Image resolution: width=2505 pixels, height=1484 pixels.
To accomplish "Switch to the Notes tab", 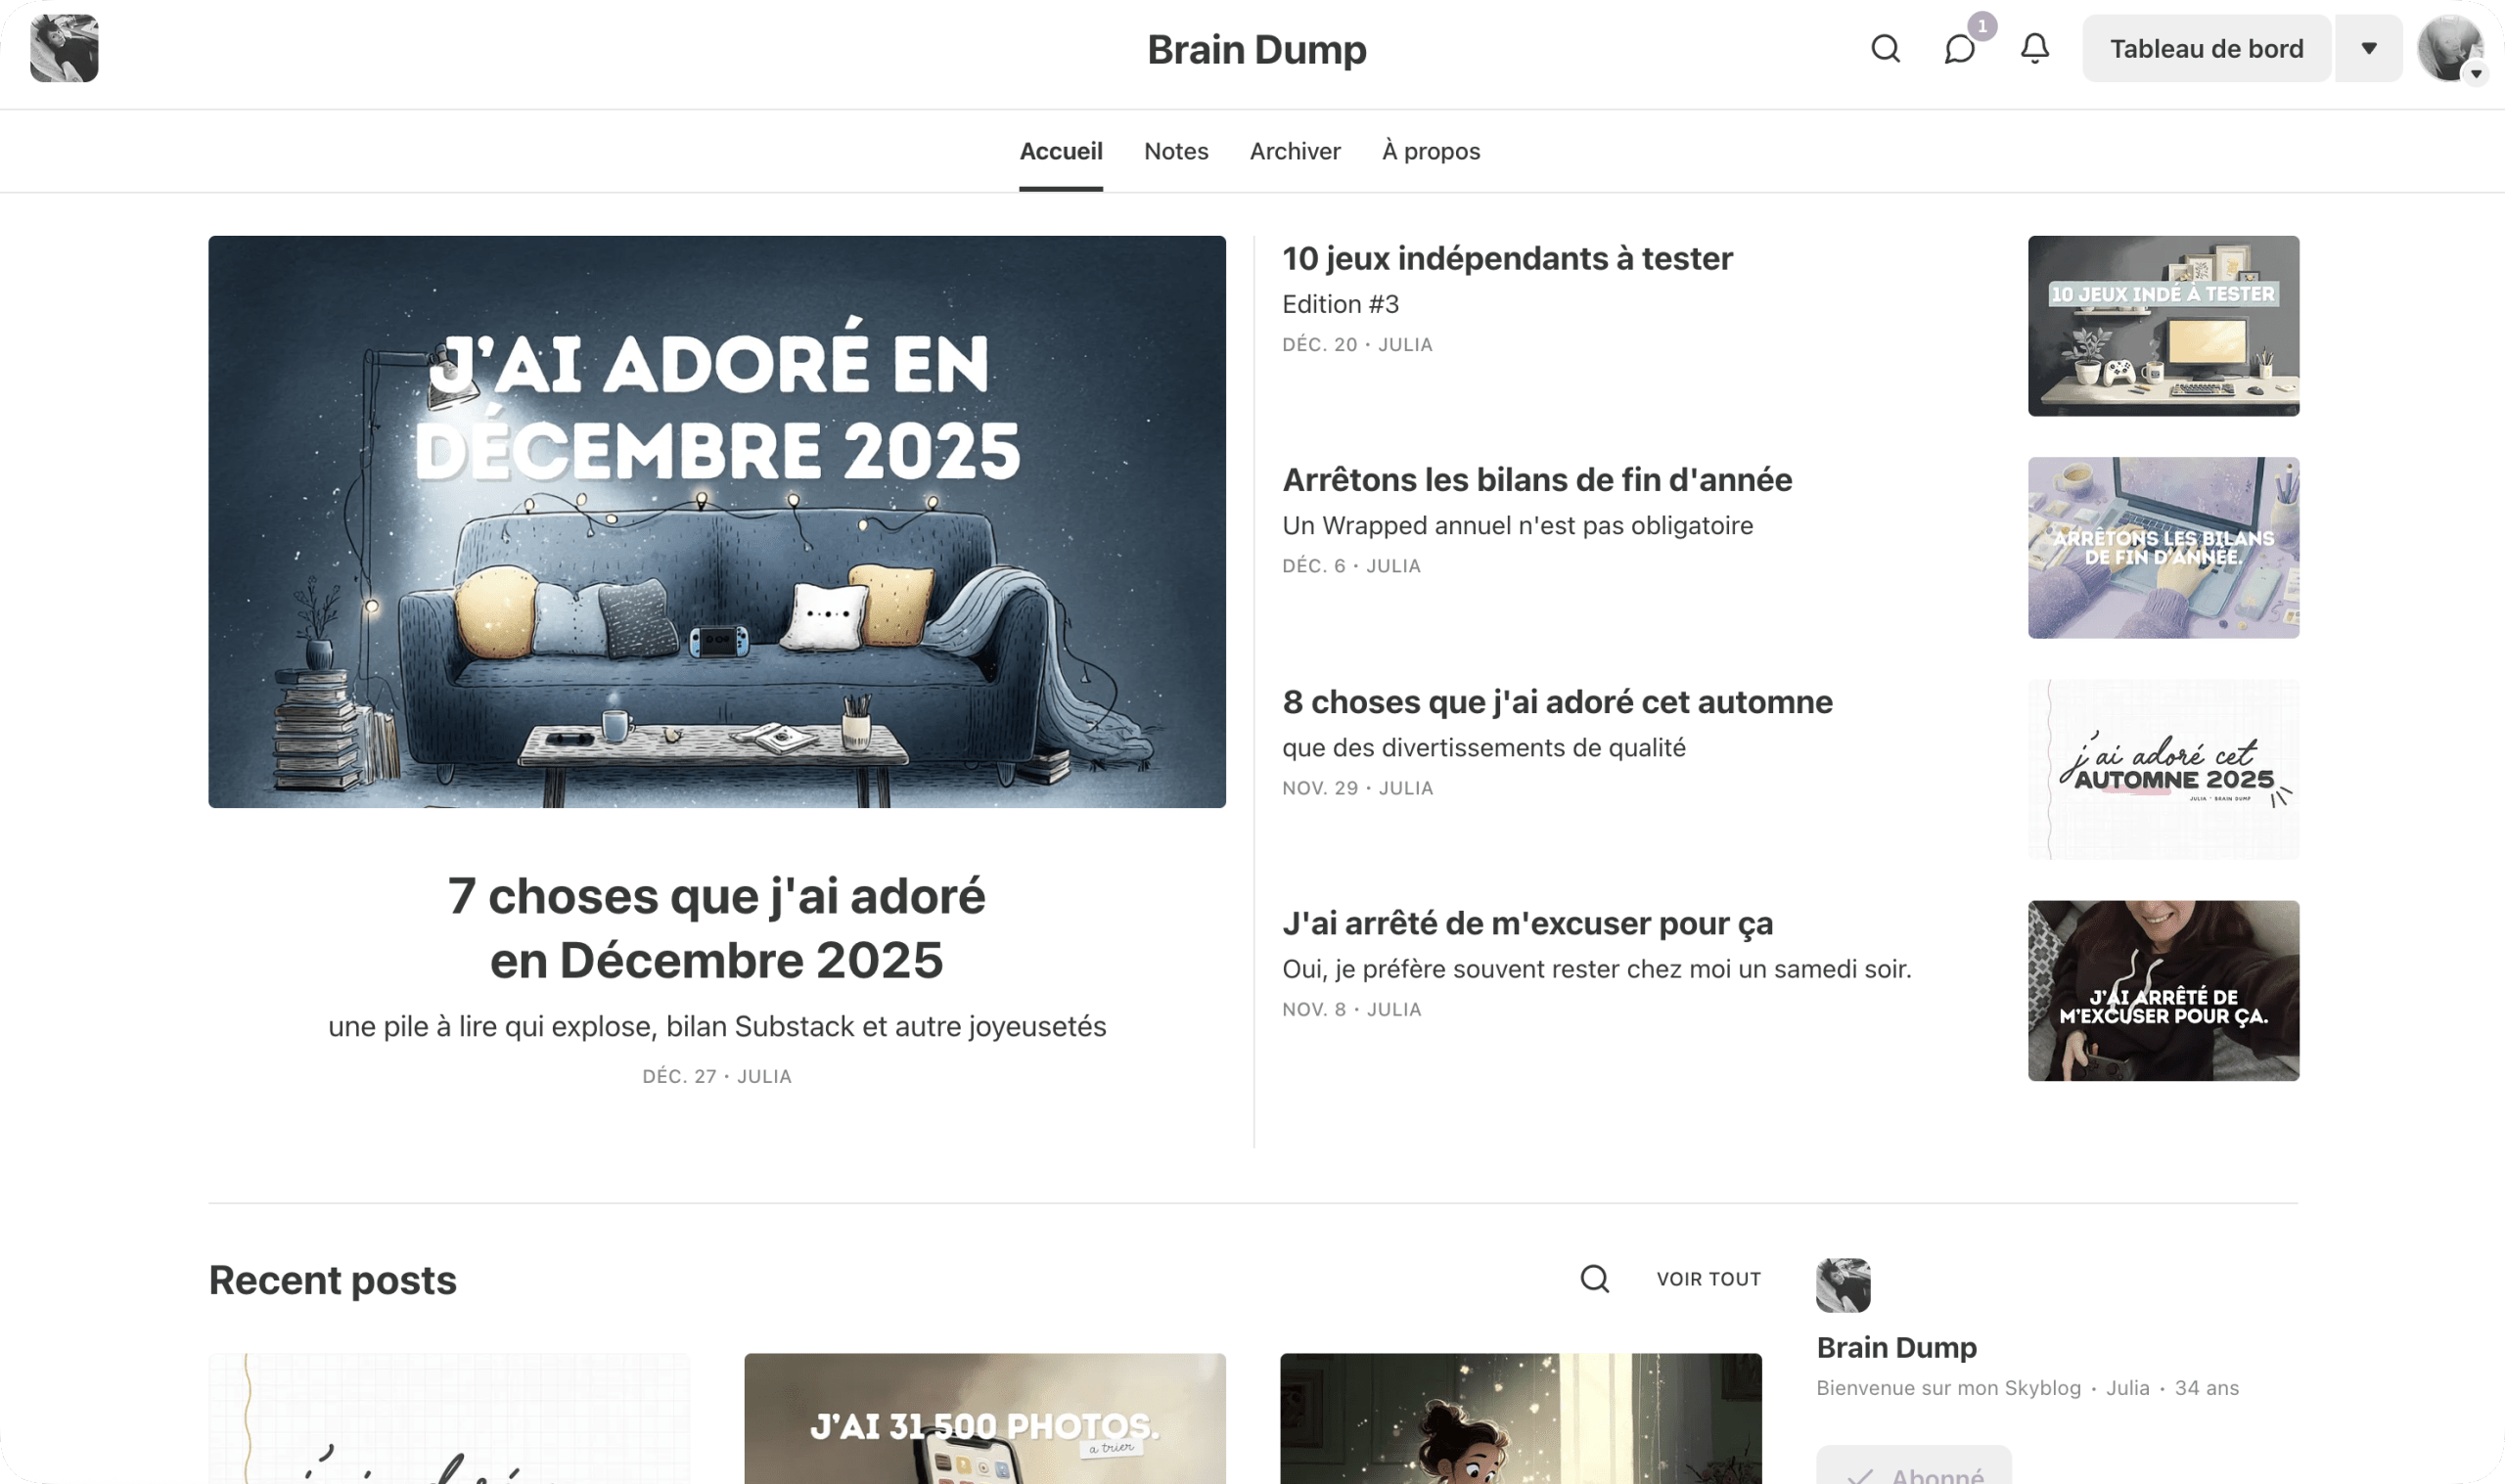I will (x=1176, y=151).
